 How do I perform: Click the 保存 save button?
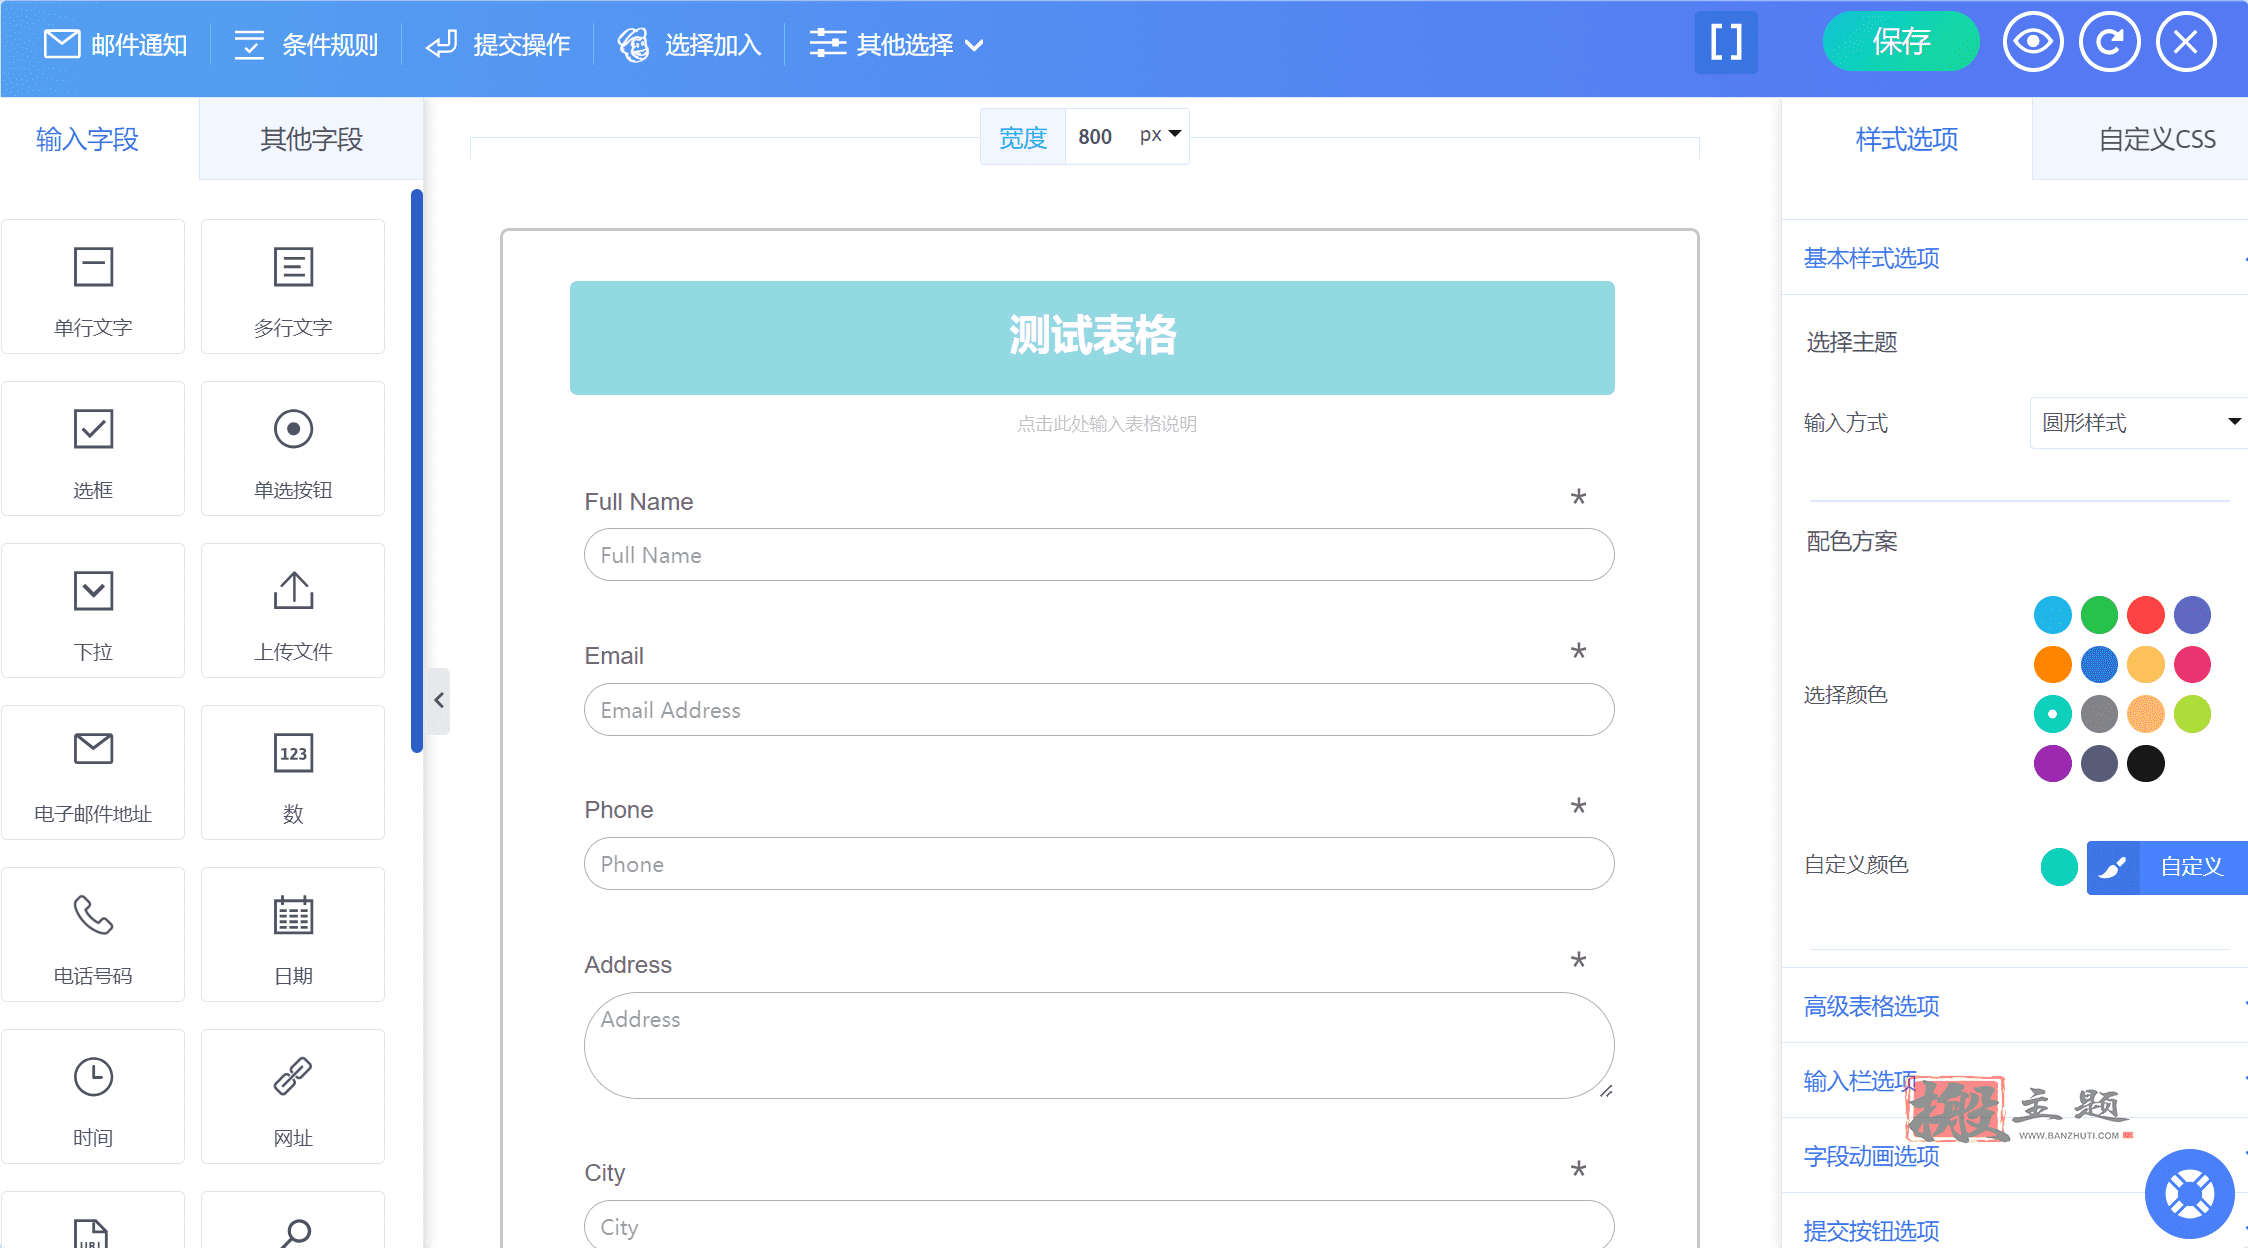click(x=1901, y=42)
